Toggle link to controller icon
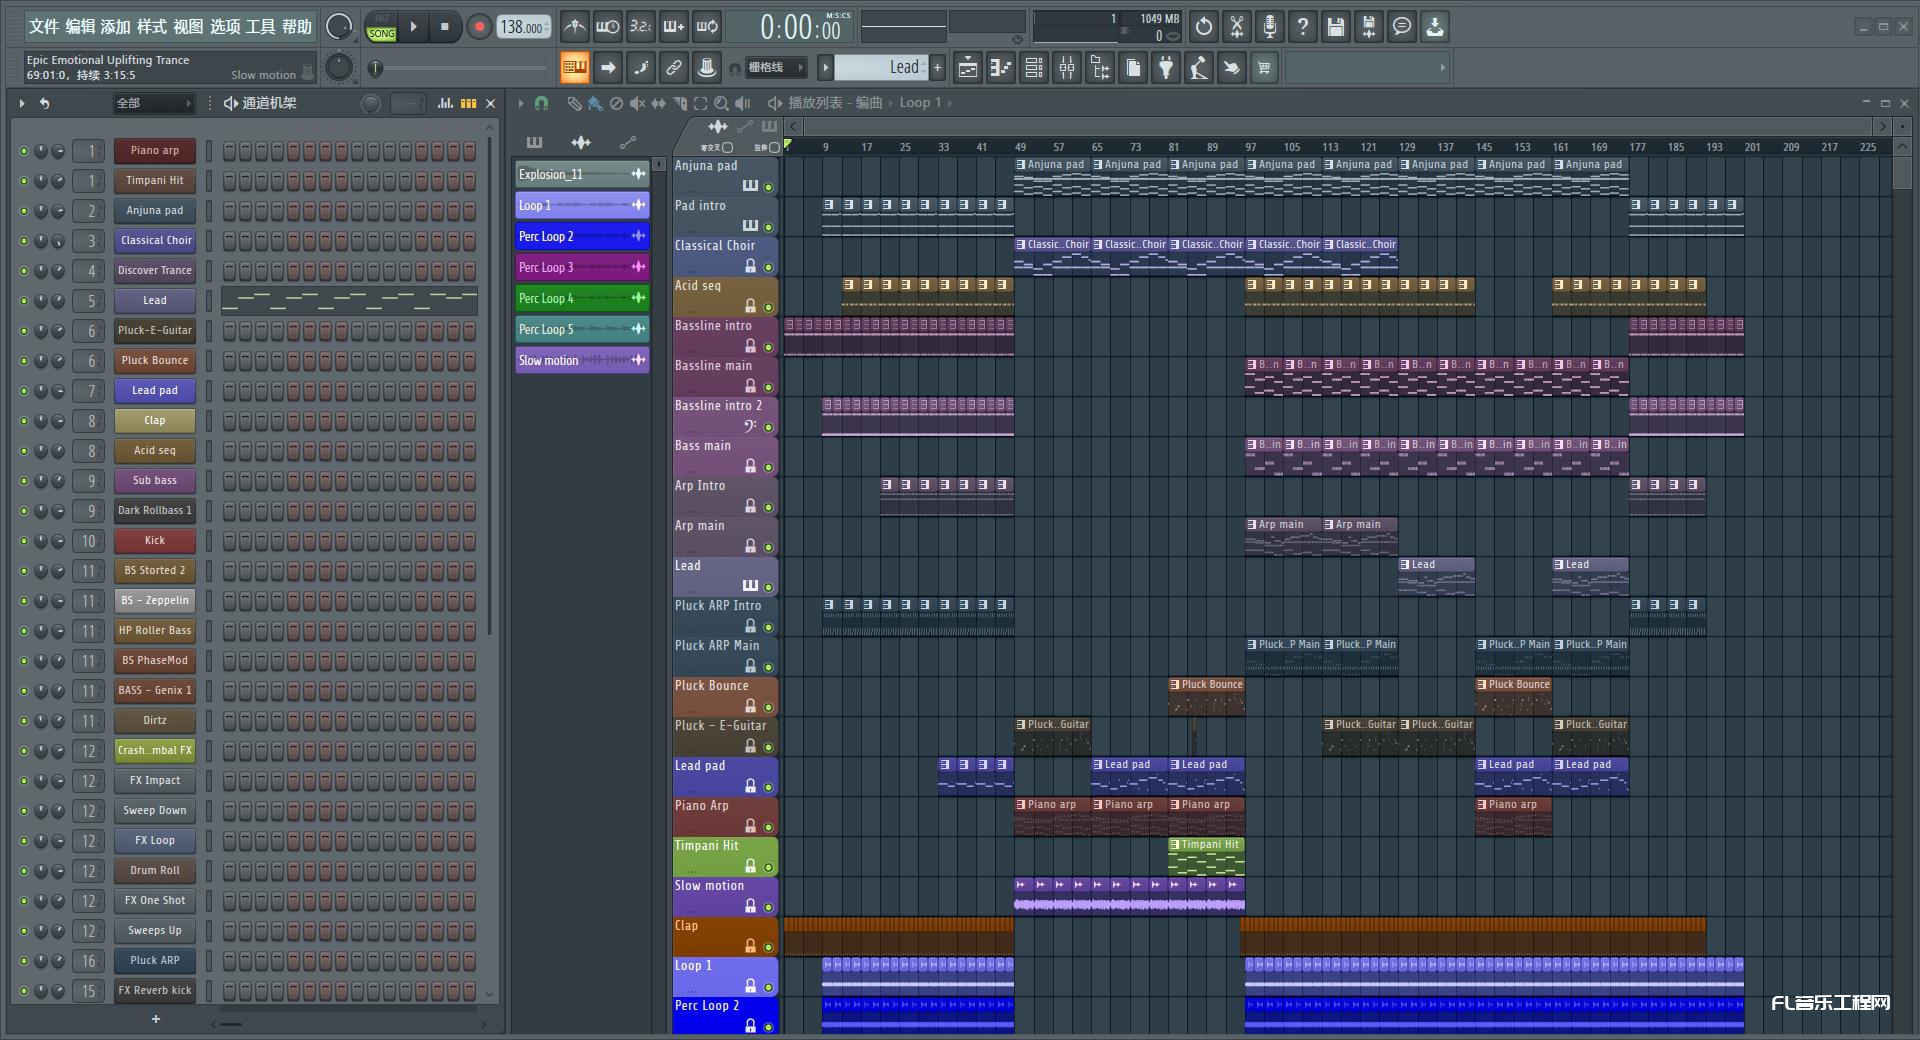 coord(674,68)
